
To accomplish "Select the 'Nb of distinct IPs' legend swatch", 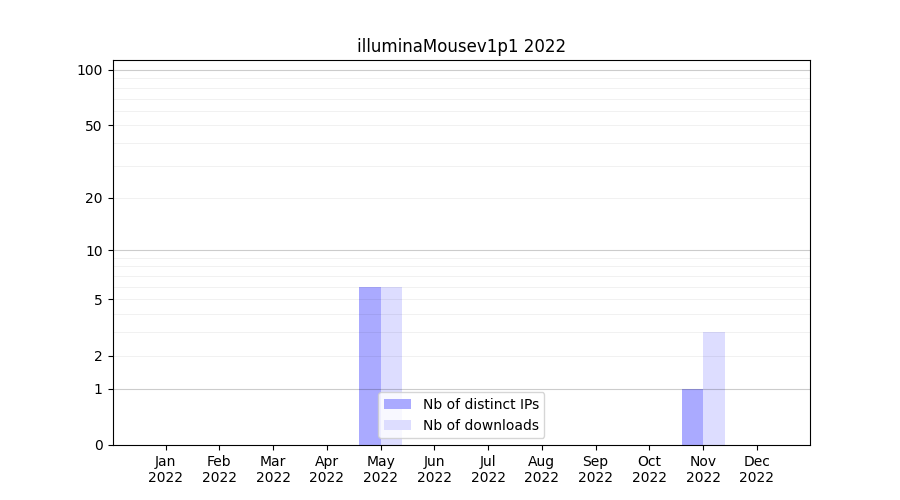I will (x=397, y=404).
